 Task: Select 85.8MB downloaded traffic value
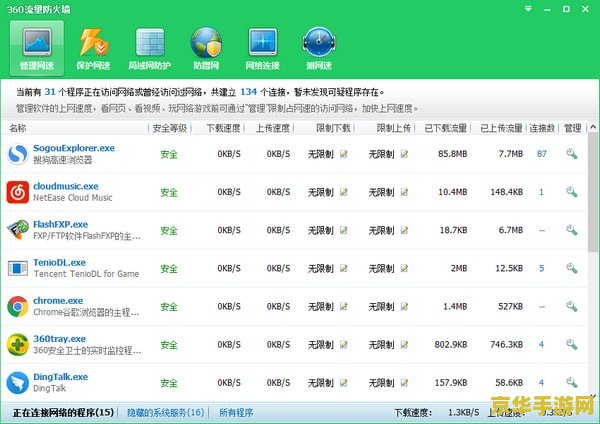point(452,154)
